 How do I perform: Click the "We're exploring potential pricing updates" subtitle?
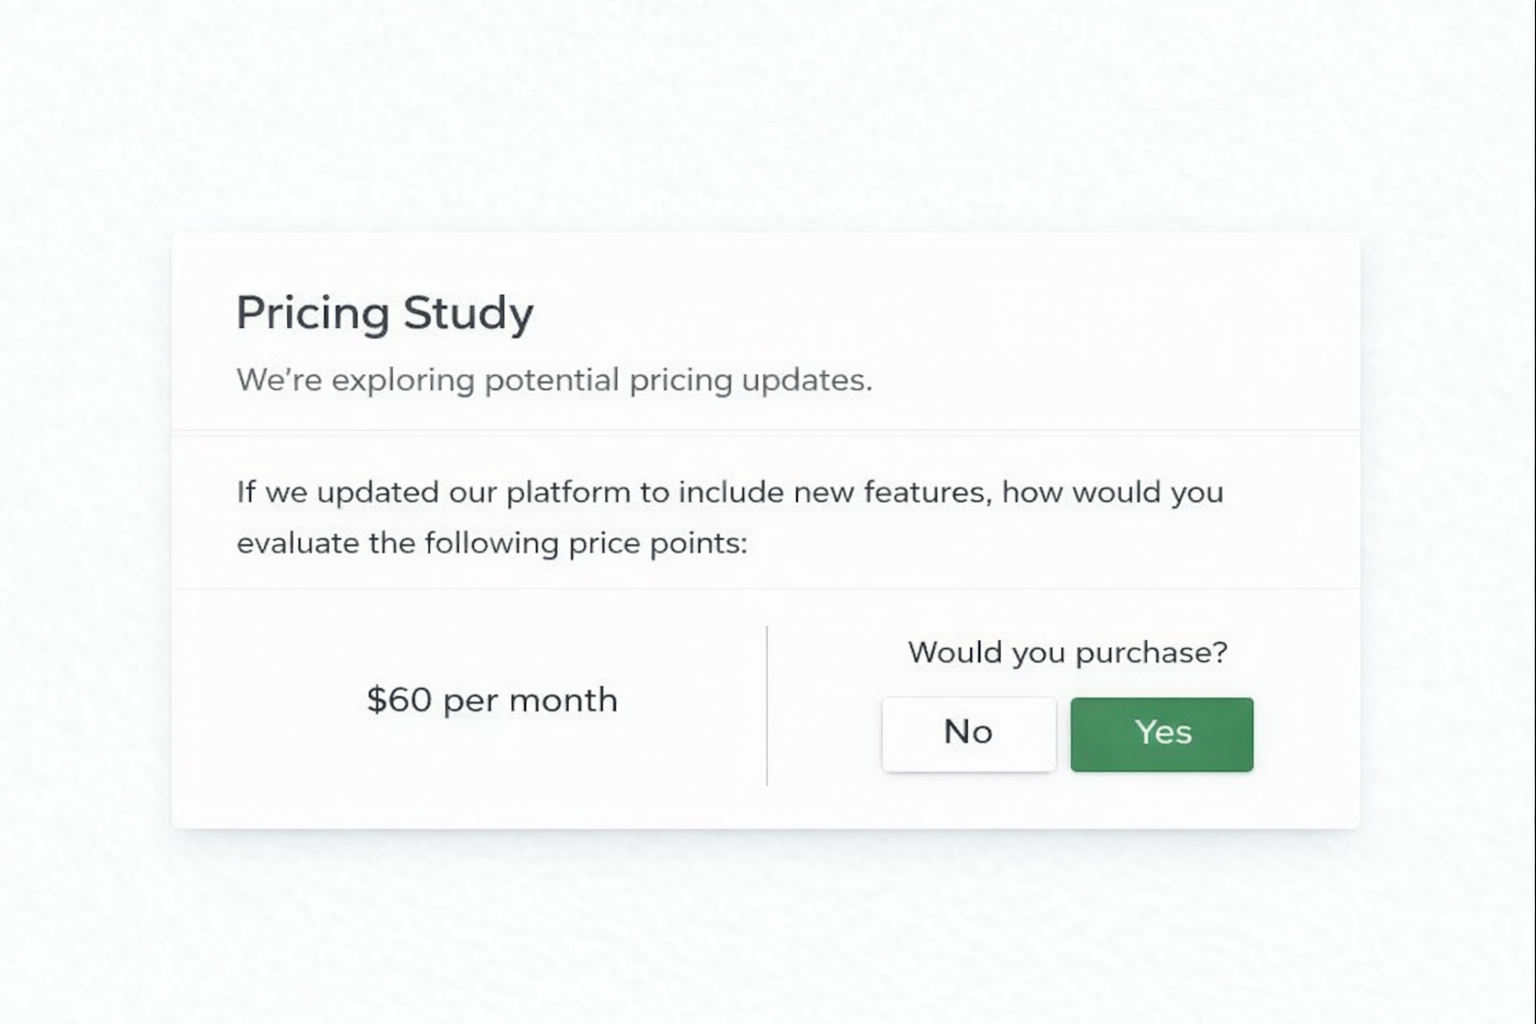[x=554, y=380]
